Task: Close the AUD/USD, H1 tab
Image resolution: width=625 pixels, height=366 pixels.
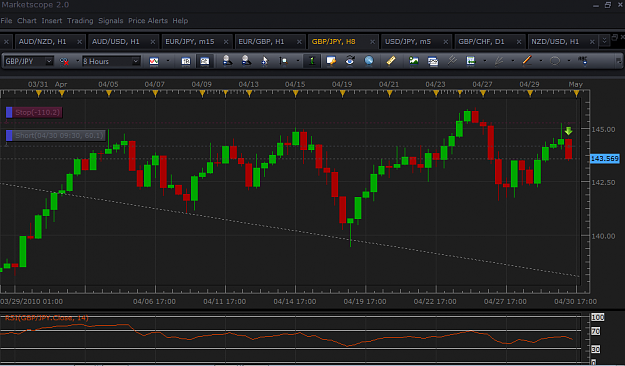Action: [153, 41]
